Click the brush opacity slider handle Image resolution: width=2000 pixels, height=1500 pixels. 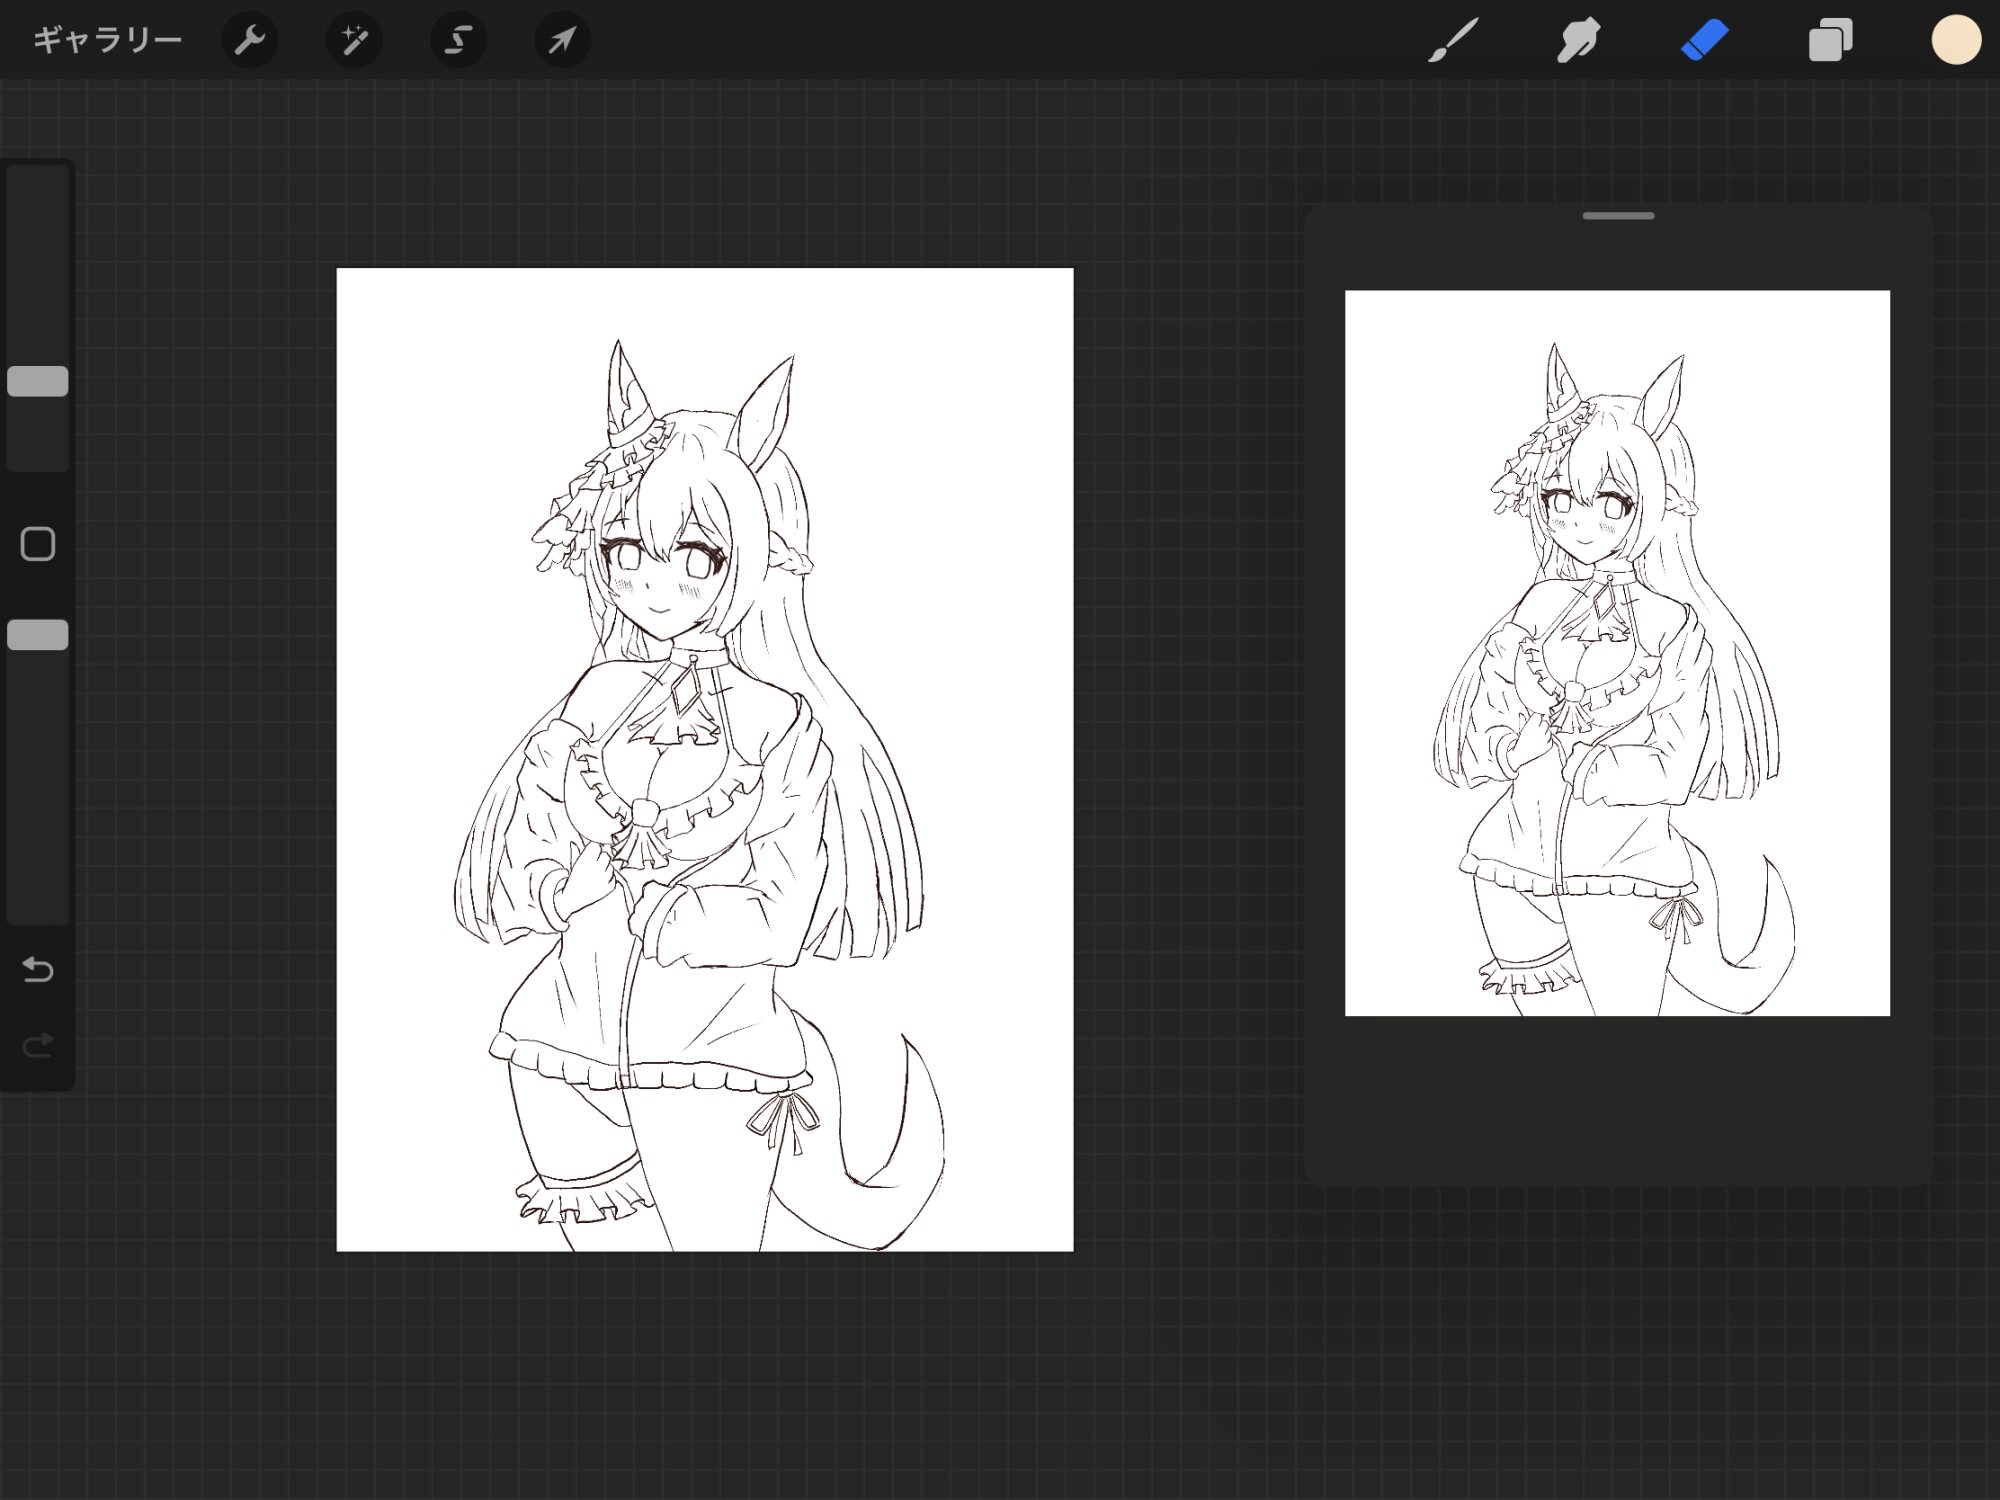pos(38,635)
